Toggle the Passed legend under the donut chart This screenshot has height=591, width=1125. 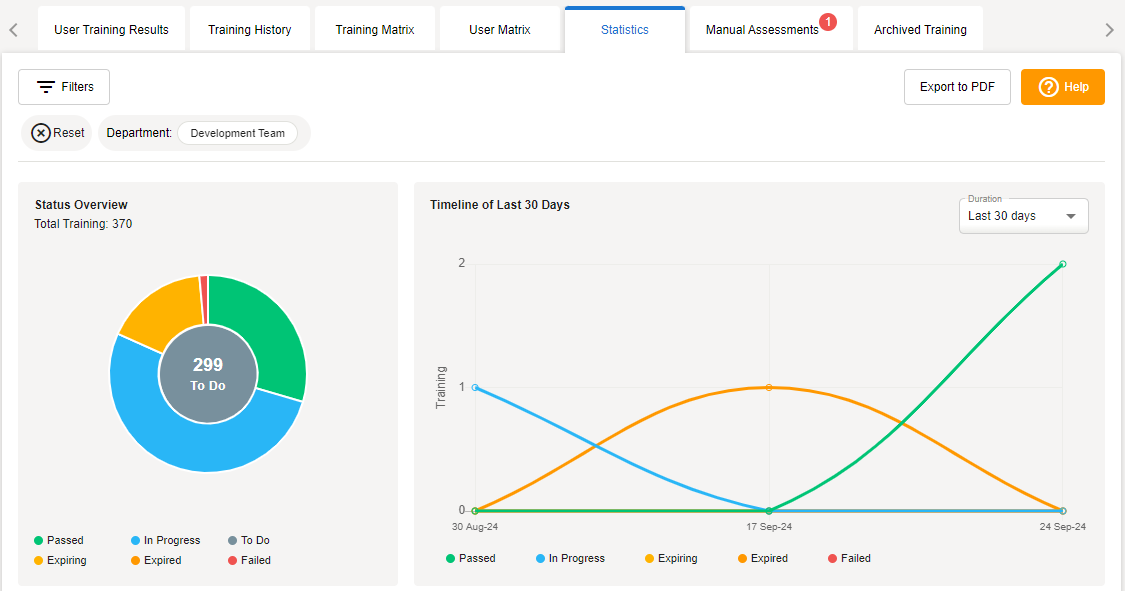click(x=59, y=540)
